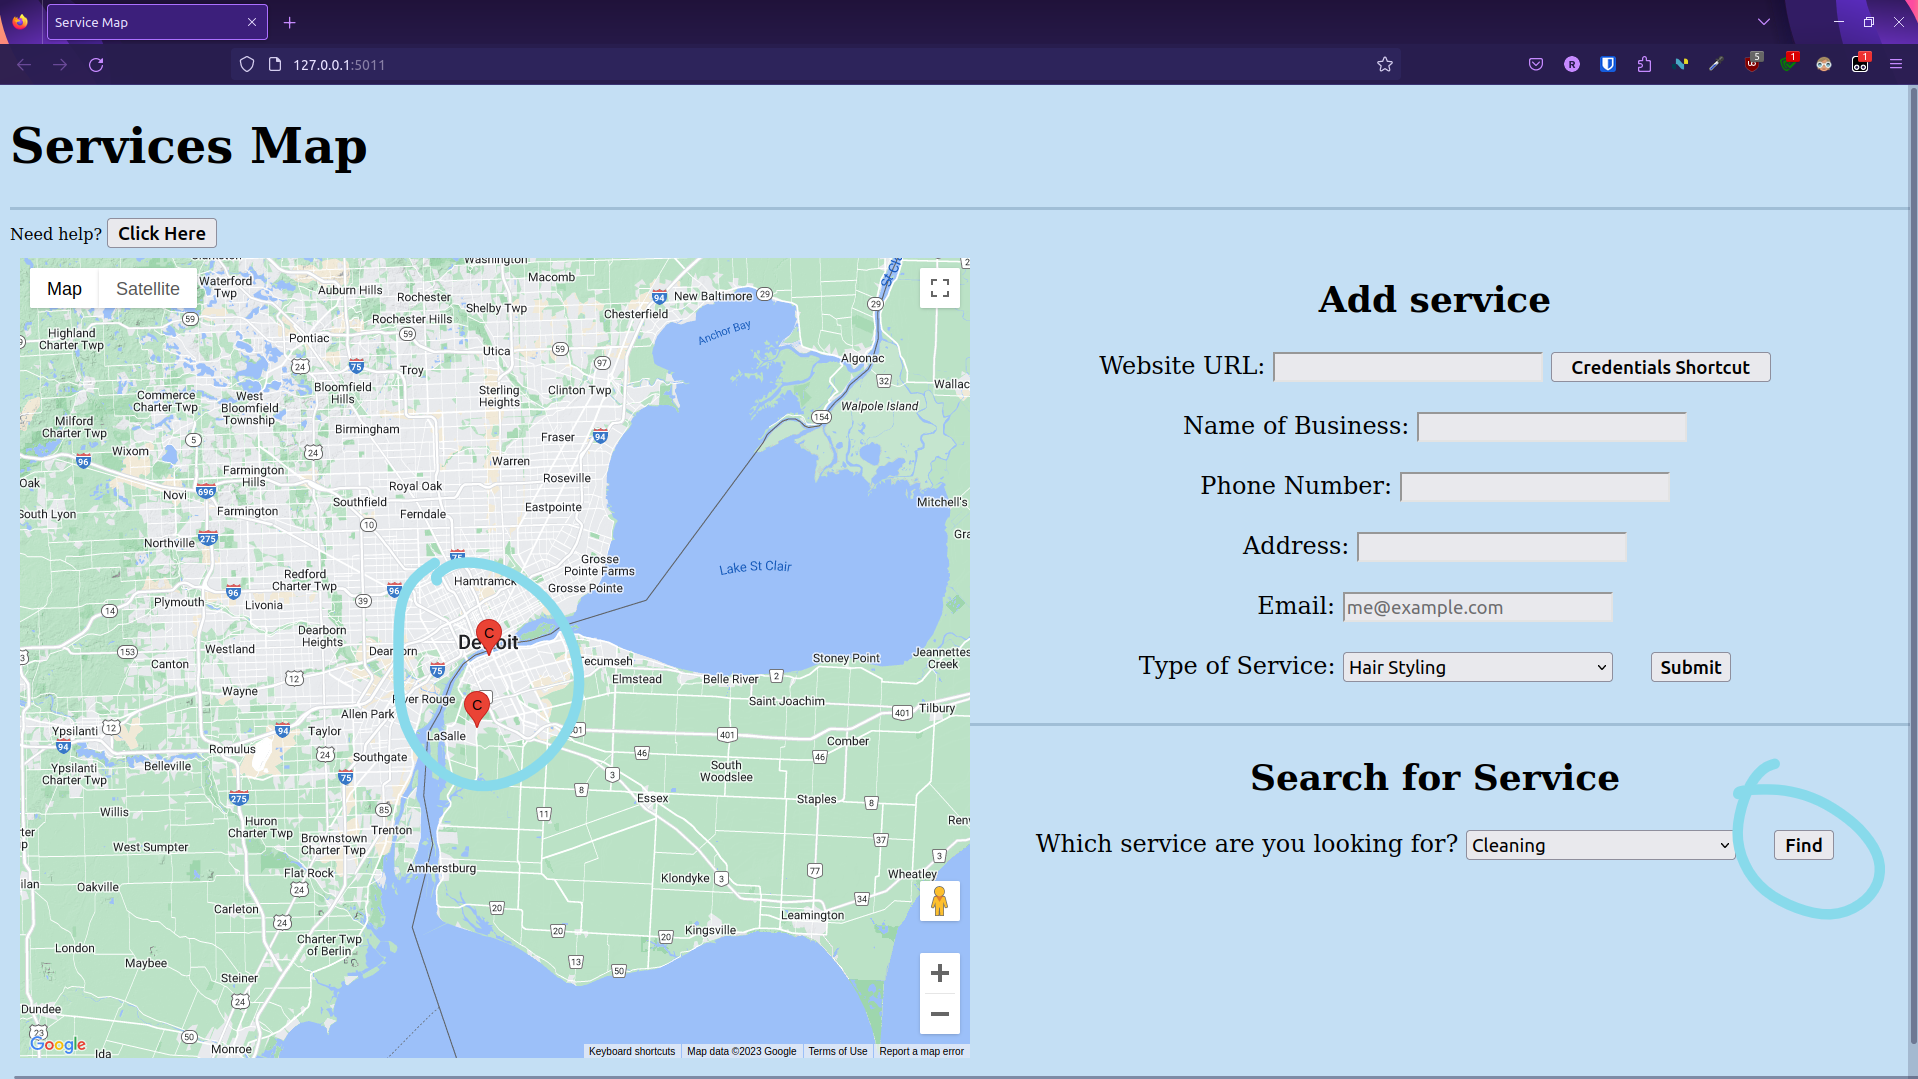Open the Bitwarden shield extension icon
This screenshot has width=1918, height=1079.
(1608, 64)
